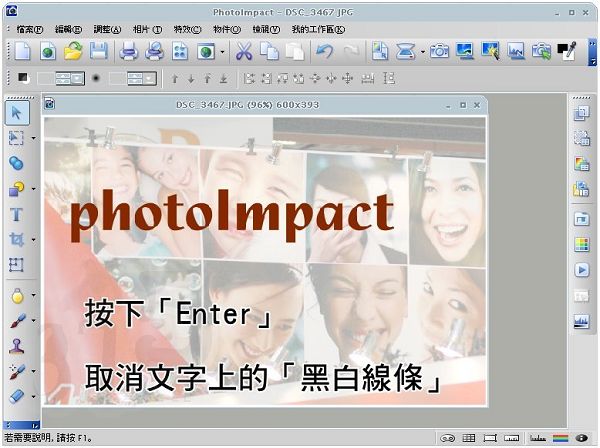
Task: Select the sparkle brush tool
Action: [x=17, y=371]
